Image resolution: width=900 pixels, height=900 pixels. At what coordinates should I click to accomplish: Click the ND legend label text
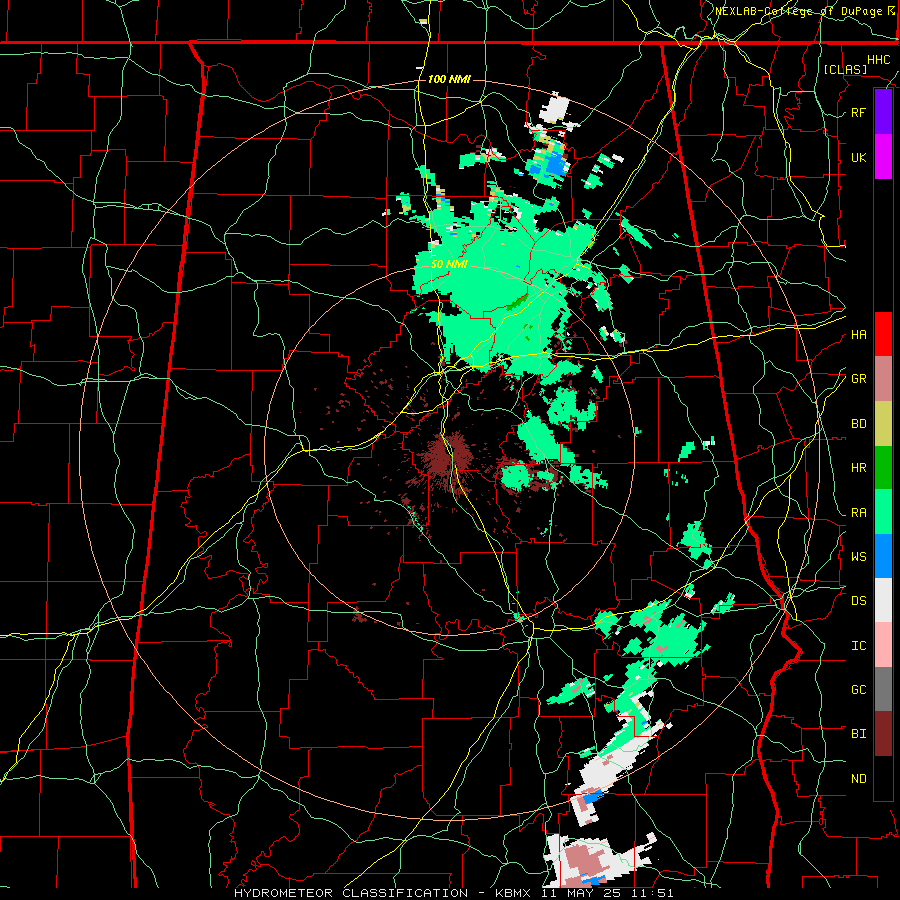click(858, 779)
